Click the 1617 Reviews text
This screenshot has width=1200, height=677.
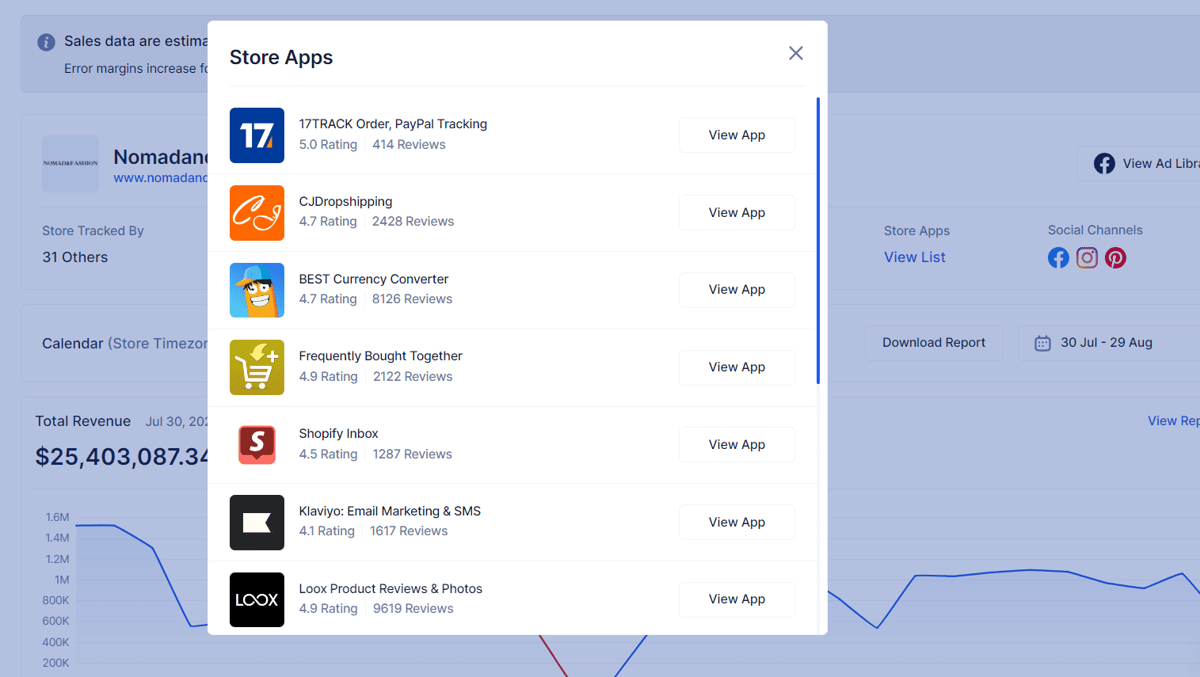(409, 531)
